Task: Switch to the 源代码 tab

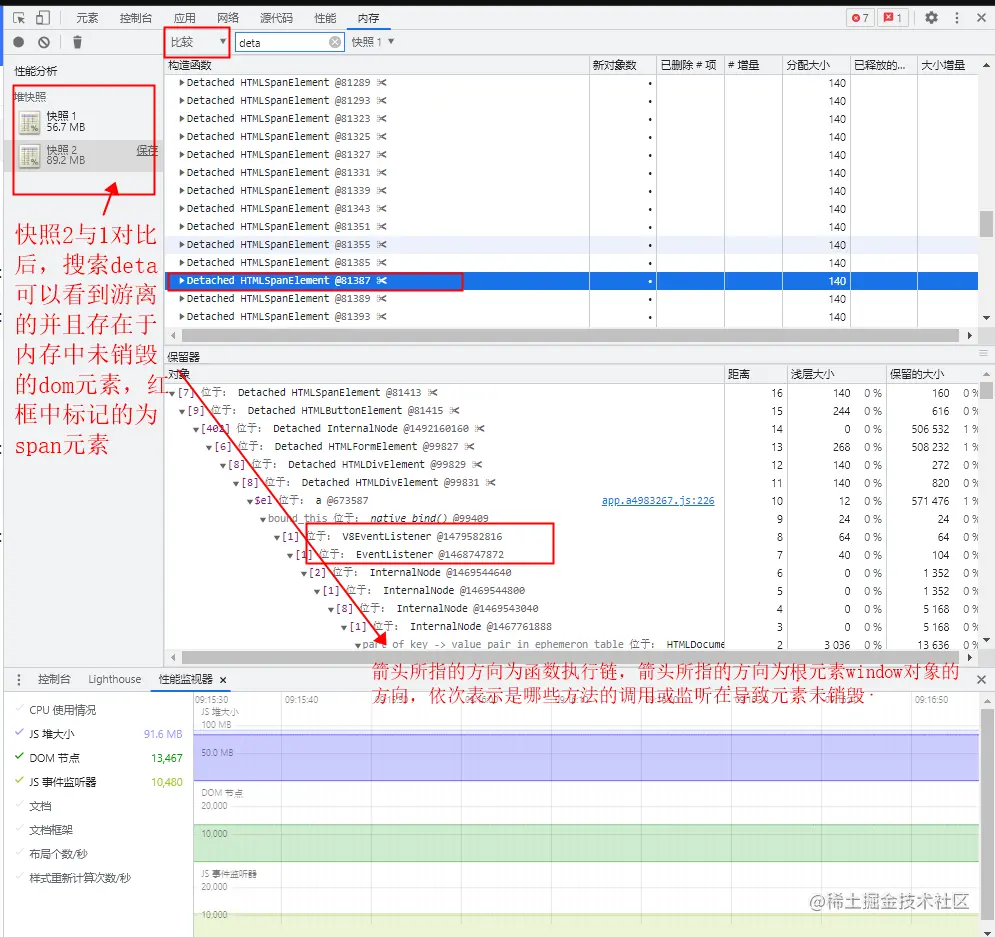Action: point(277,18)
